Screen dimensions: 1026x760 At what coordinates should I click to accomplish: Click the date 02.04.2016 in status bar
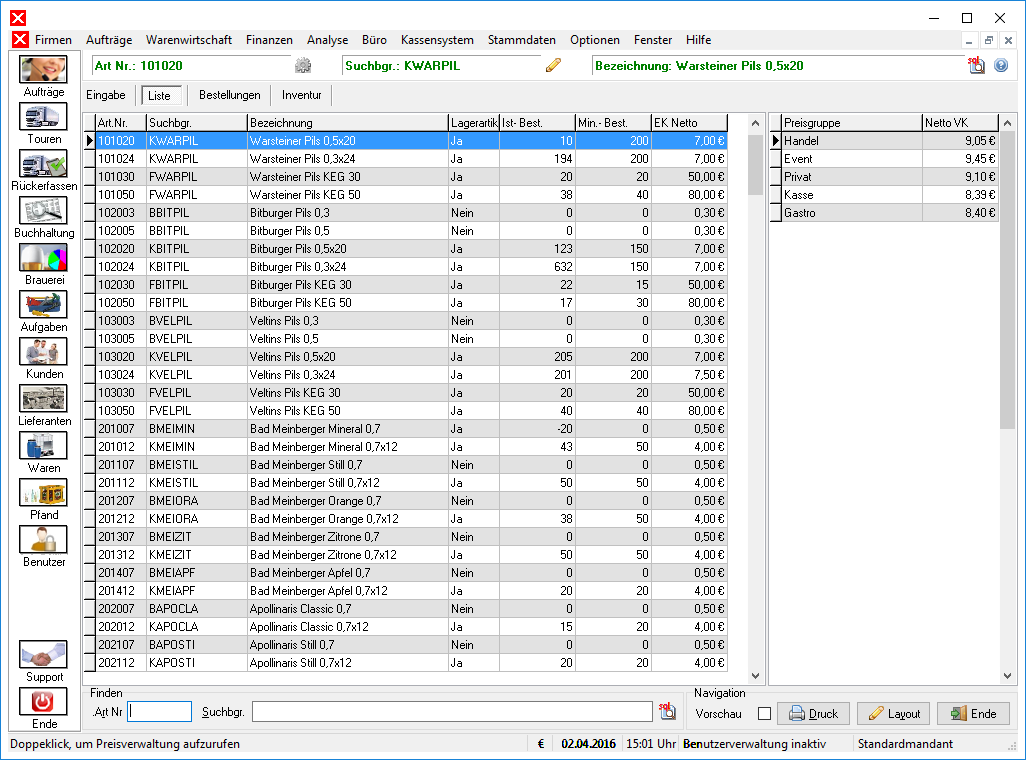click(x=588, y=744)
